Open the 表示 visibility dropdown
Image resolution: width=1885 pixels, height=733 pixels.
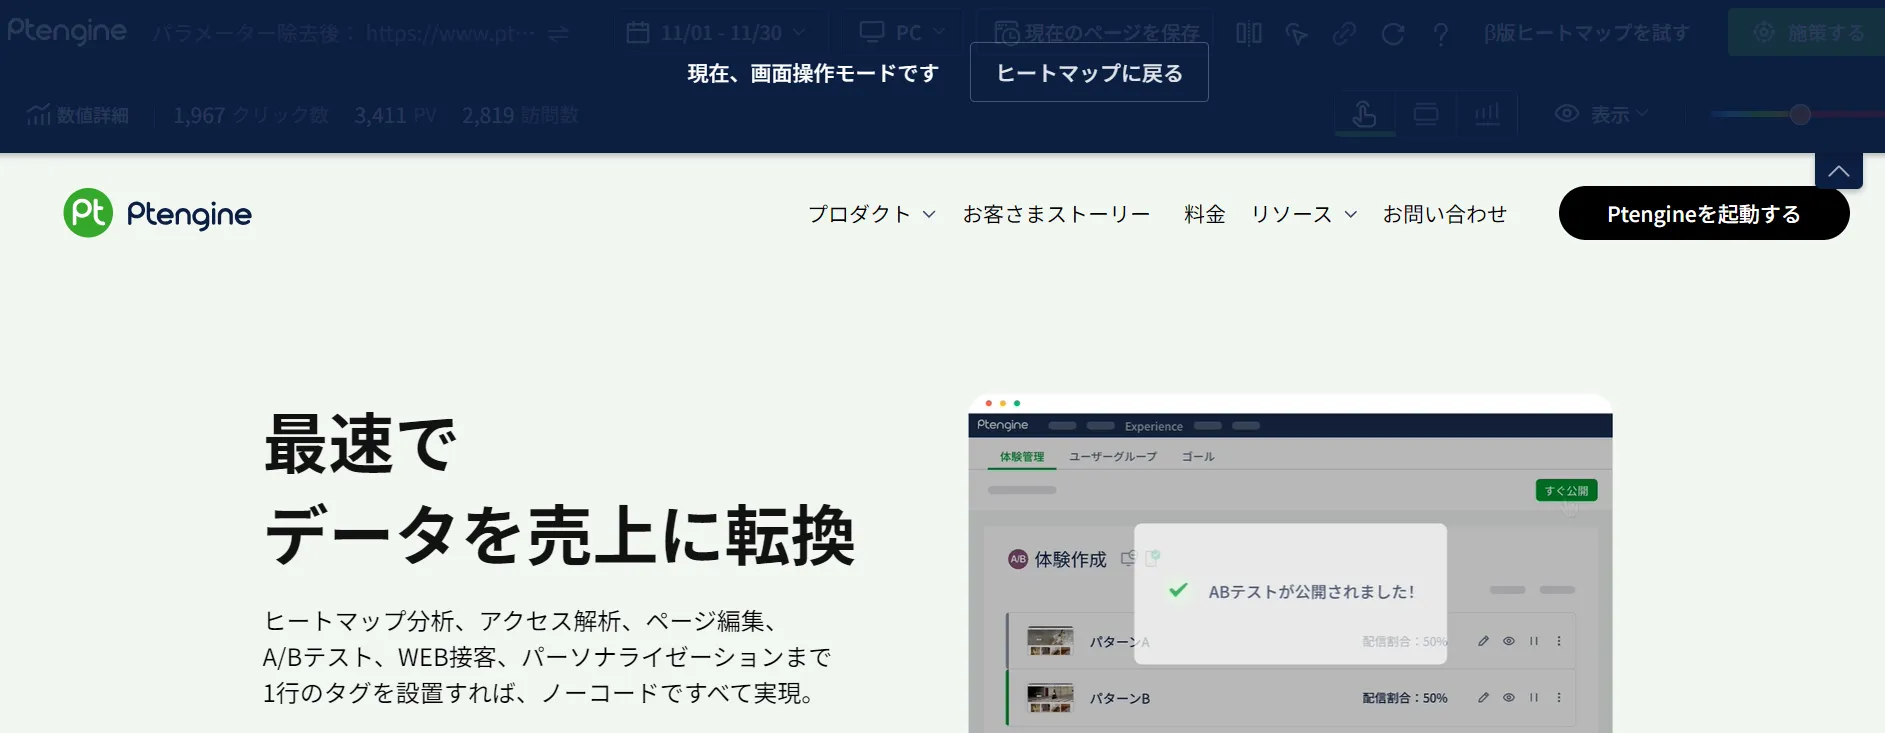(x=1601, y=115)
